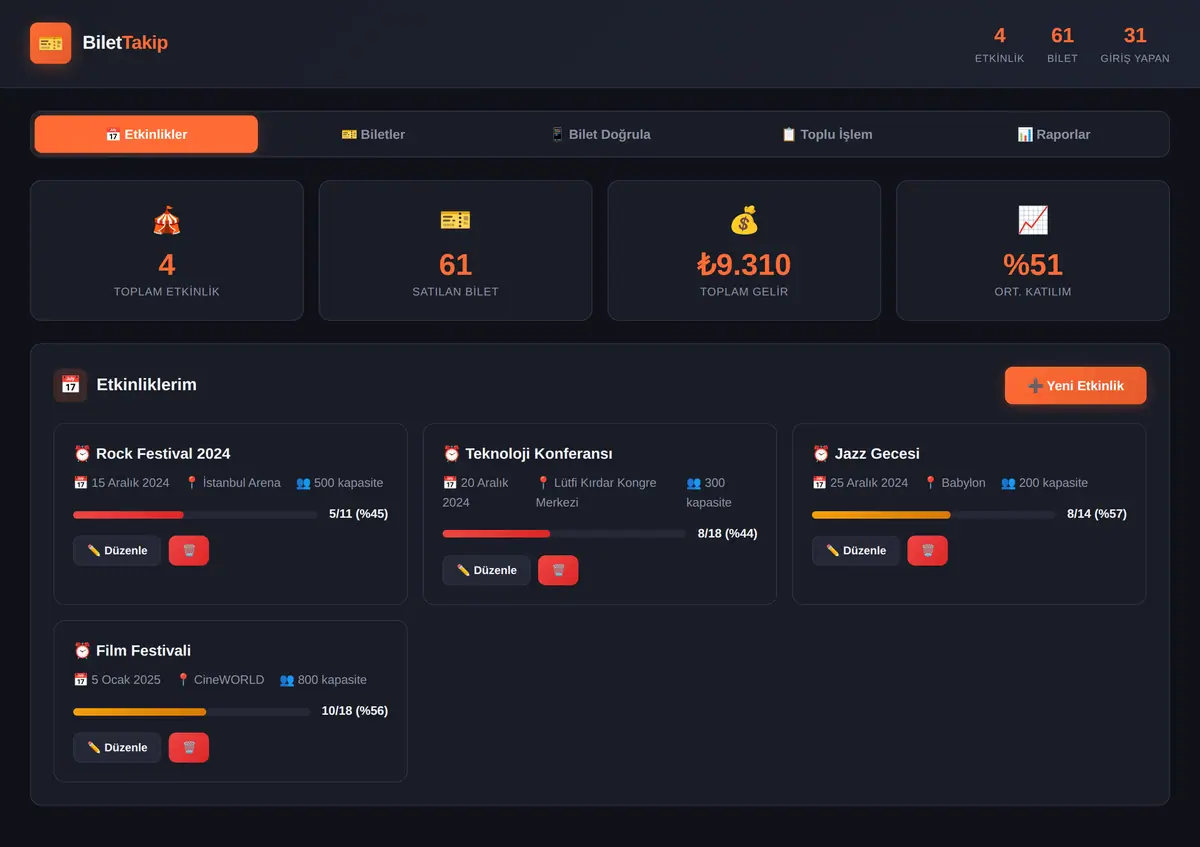Click the alarm clock icon on Jazz Gecesi

(821, 454)
